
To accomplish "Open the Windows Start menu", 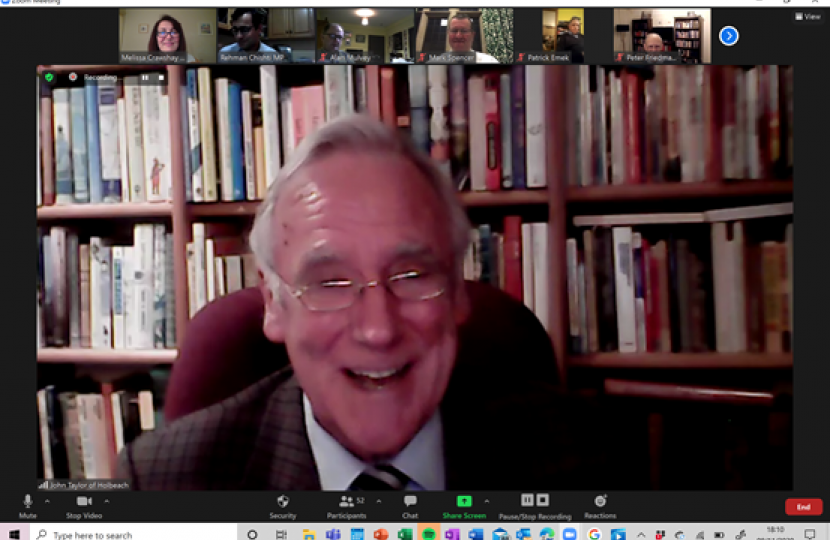I will click(14, 534).
